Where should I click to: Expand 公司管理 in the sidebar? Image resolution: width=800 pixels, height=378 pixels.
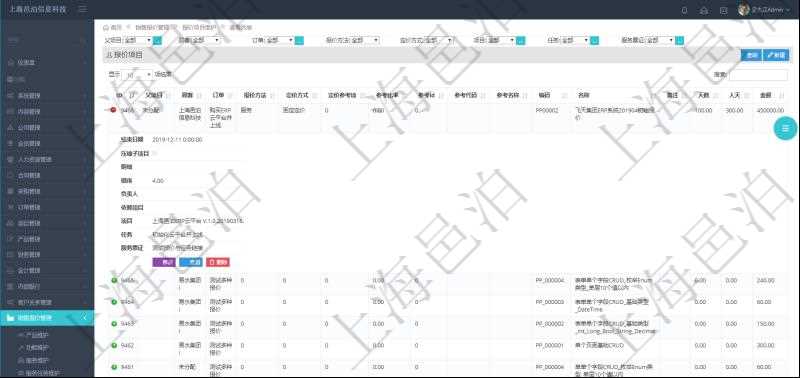[47, 128]
